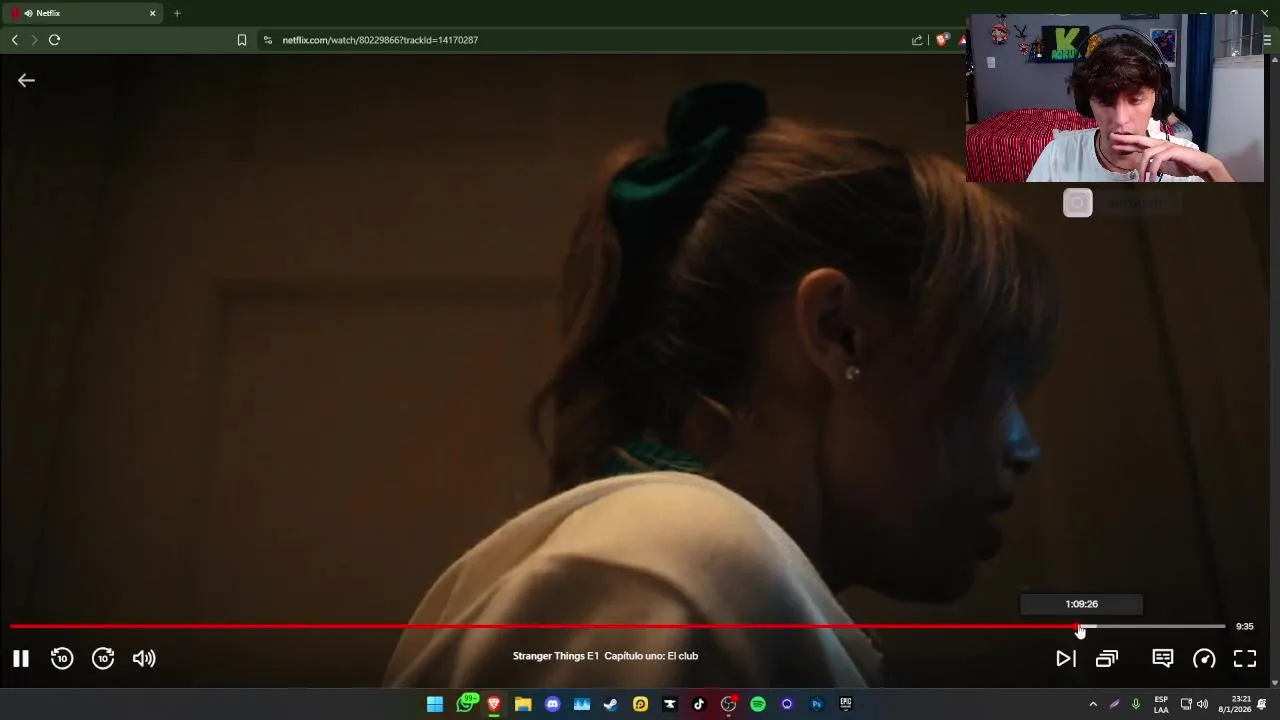Screen dimensions: 1280x720
Task: Skip forward 10 seconds
Action: 103,658
